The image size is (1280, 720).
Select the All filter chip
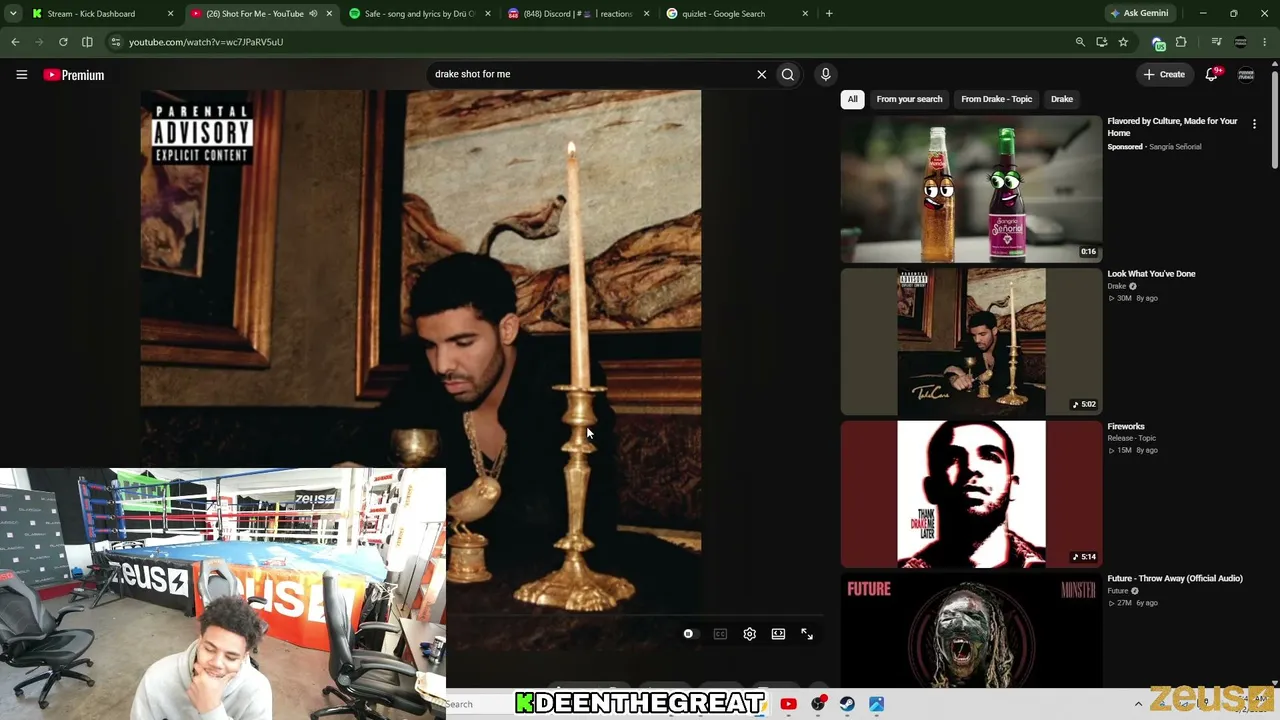click(x=852, y=99)
